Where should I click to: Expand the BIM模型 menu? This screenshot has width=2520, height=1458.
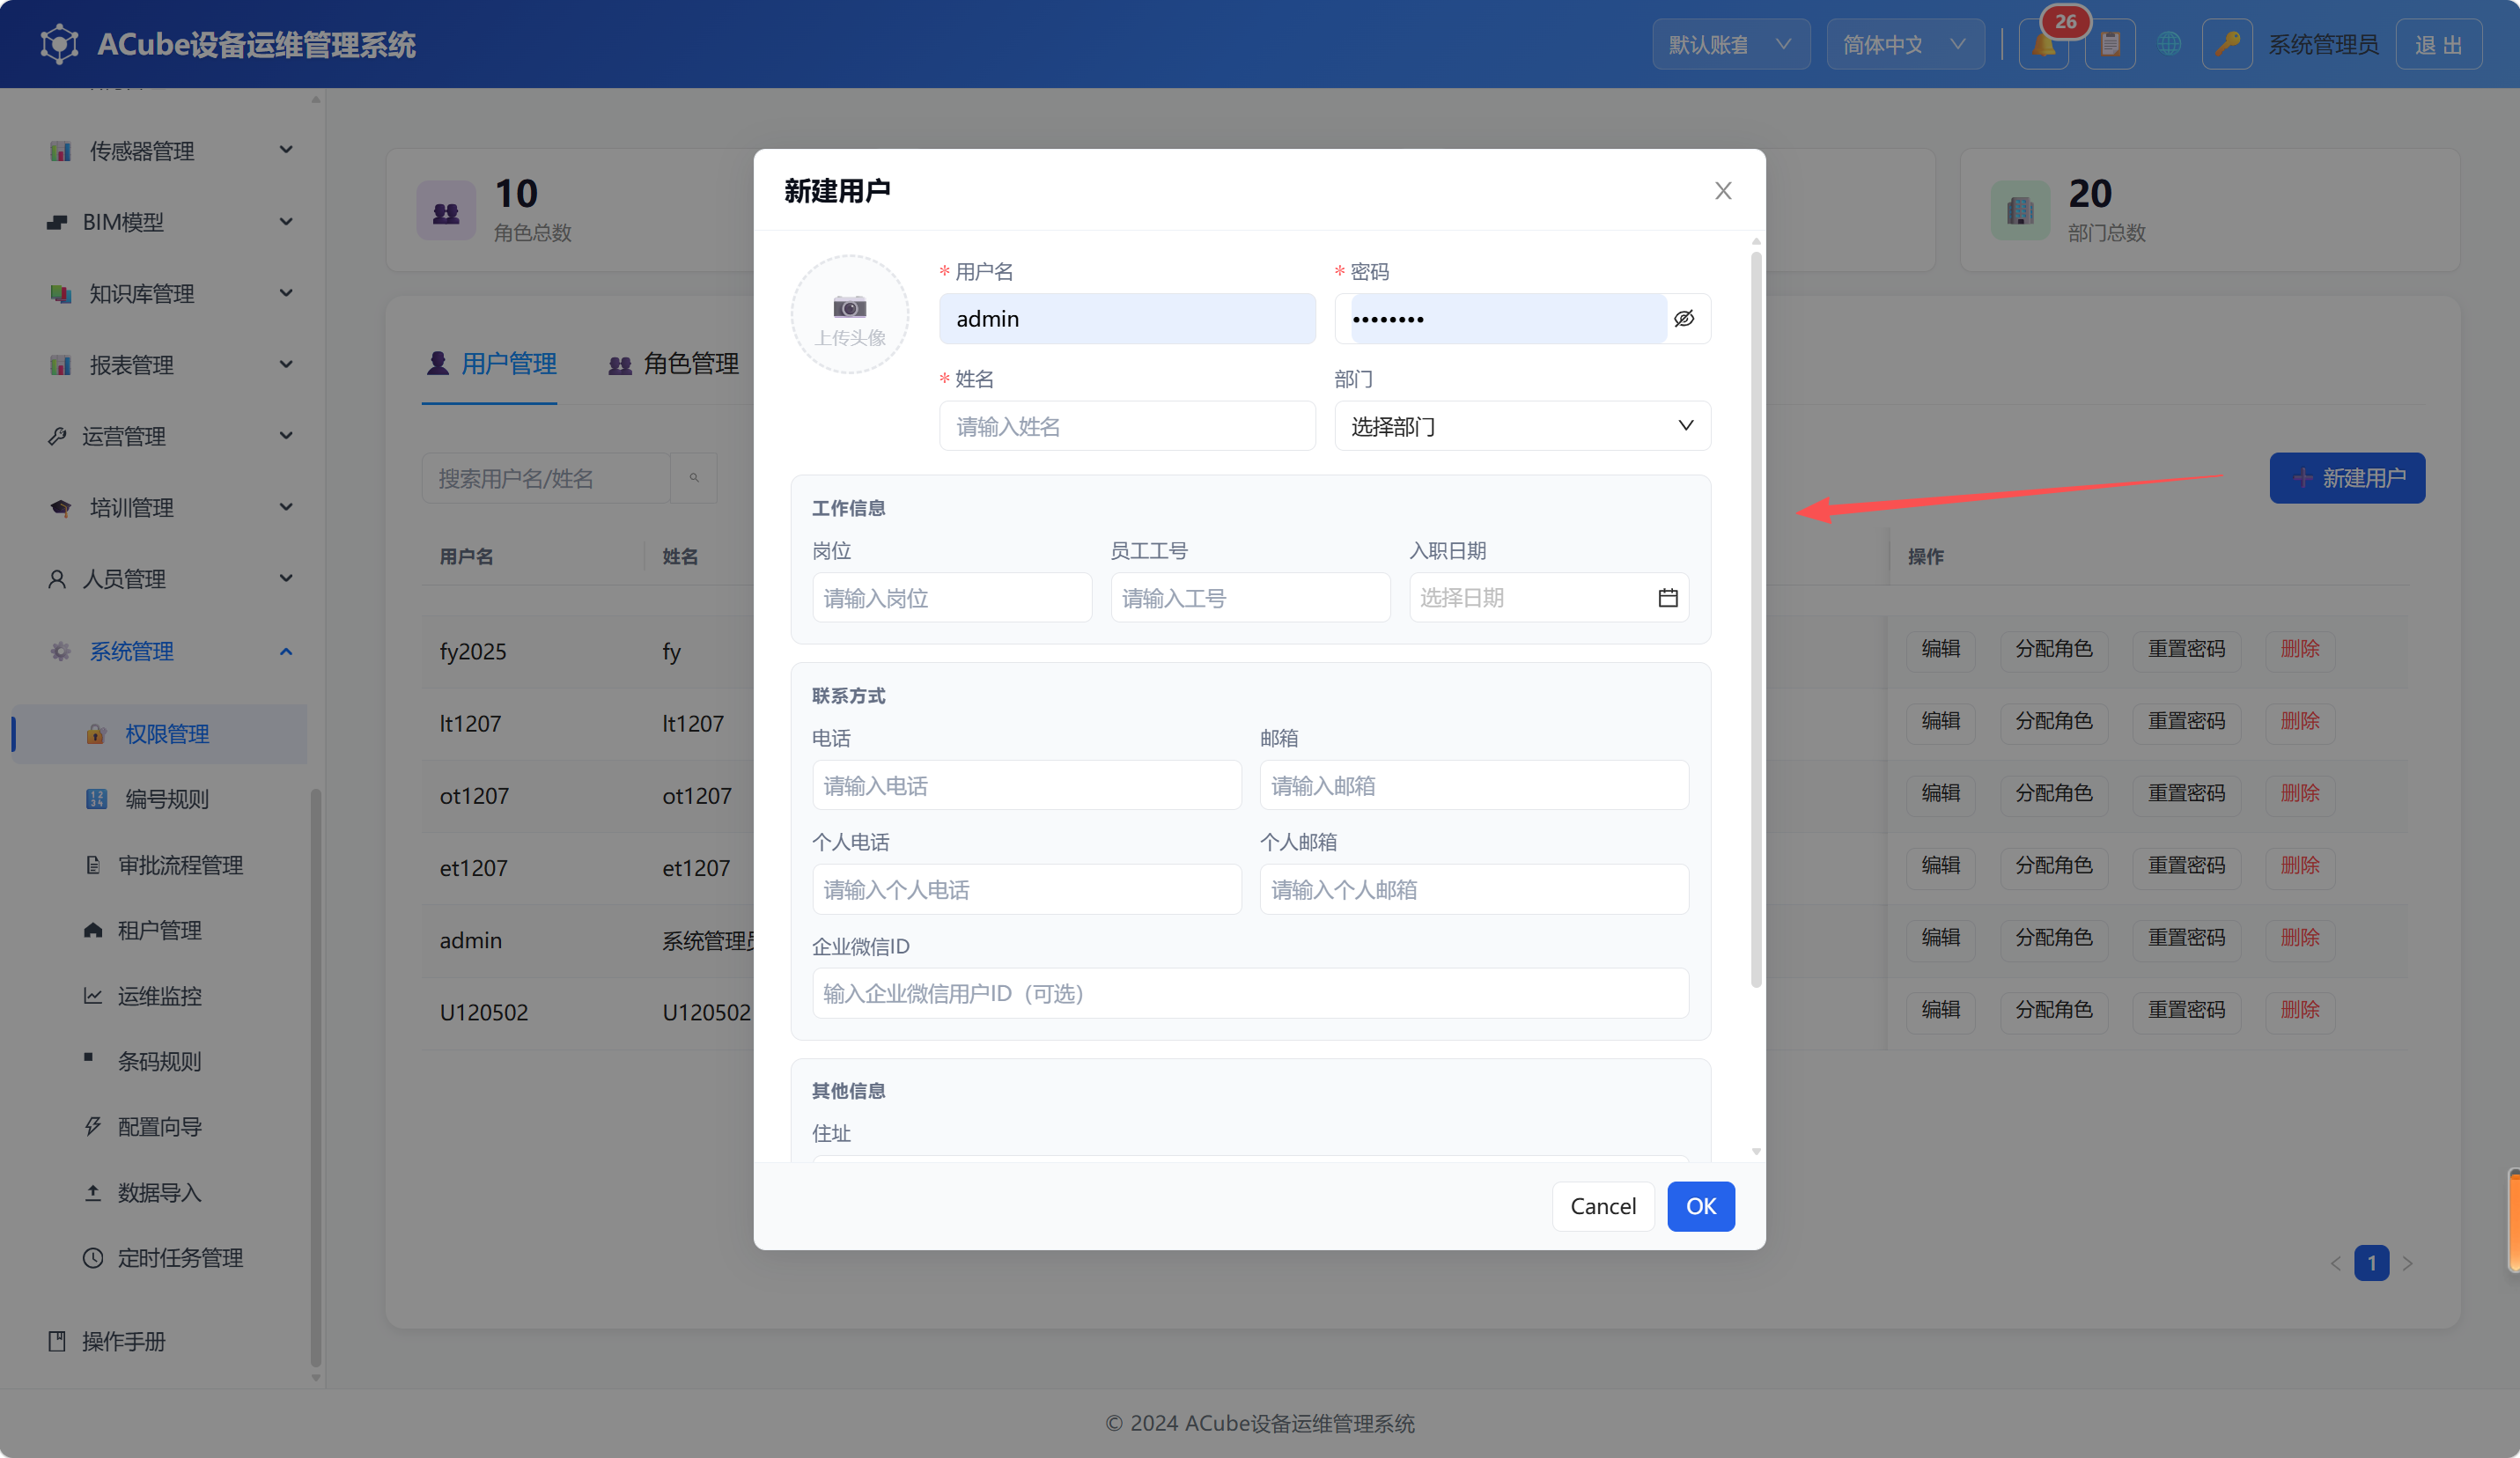[x=160, y=222]
